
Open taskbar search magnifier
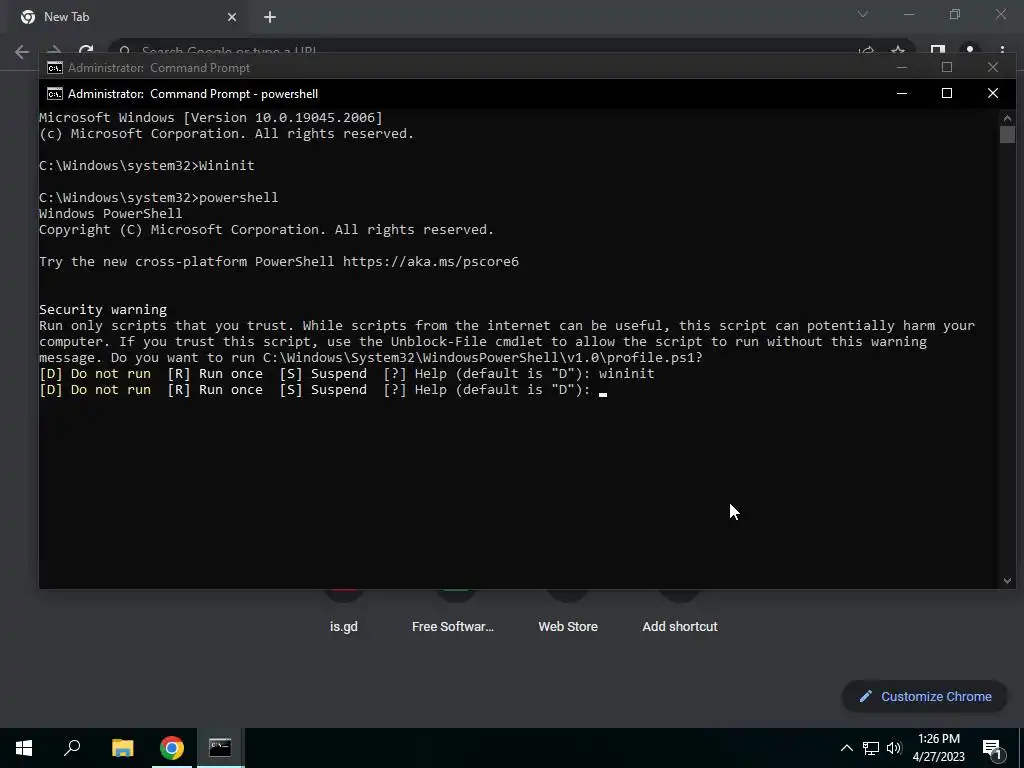pos(72,748)
